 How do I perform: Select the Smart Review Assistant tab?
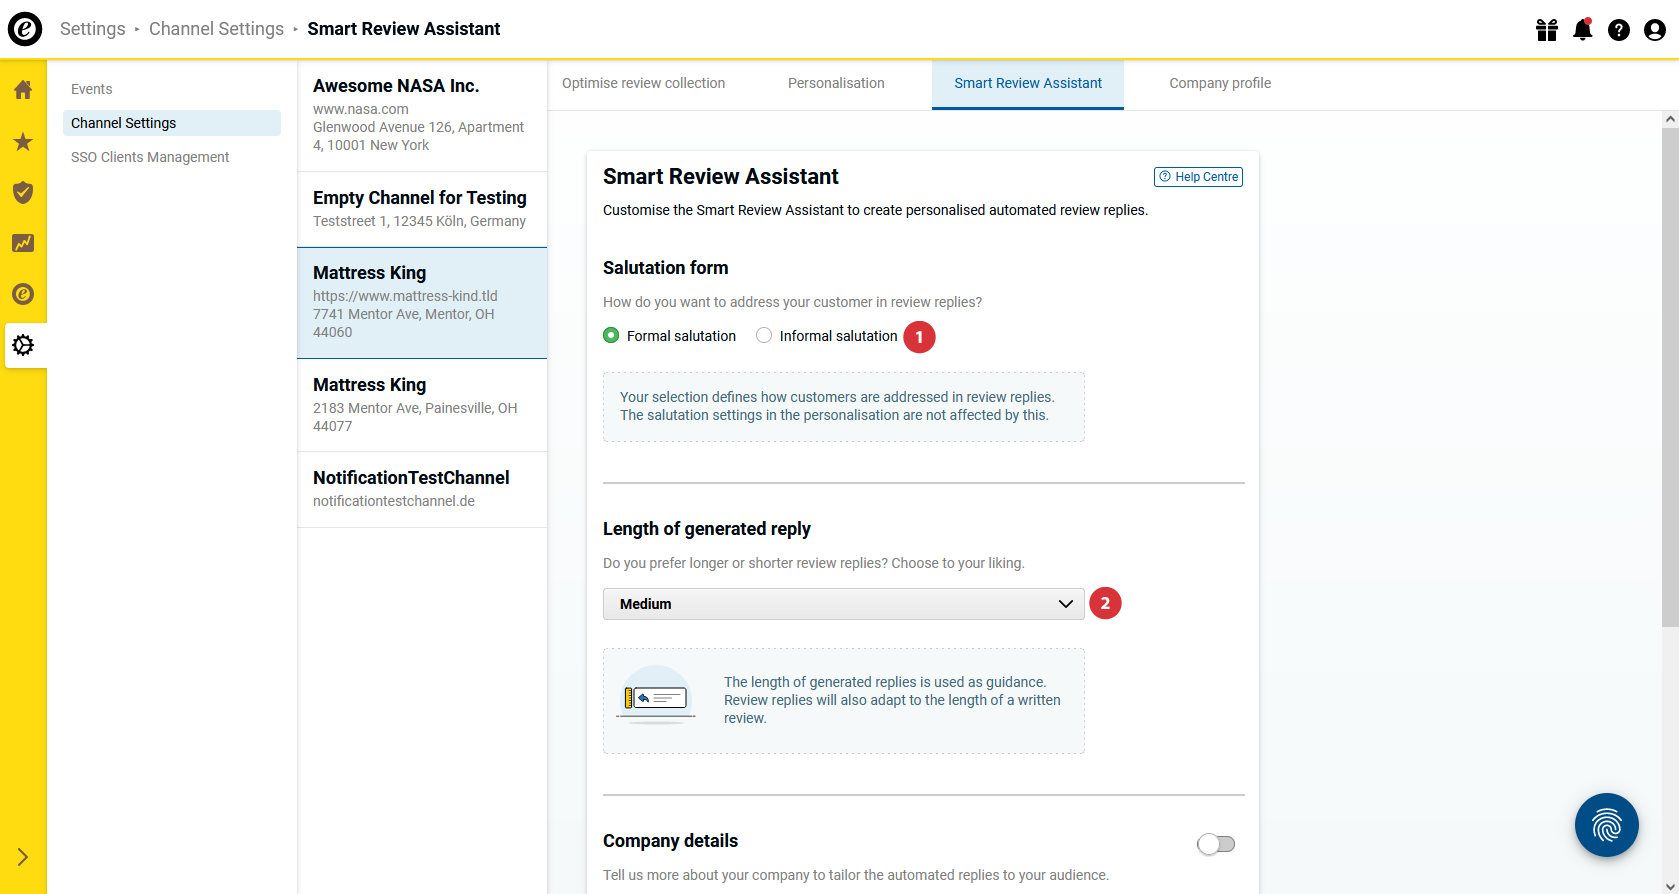click(x=1028, y=84)
